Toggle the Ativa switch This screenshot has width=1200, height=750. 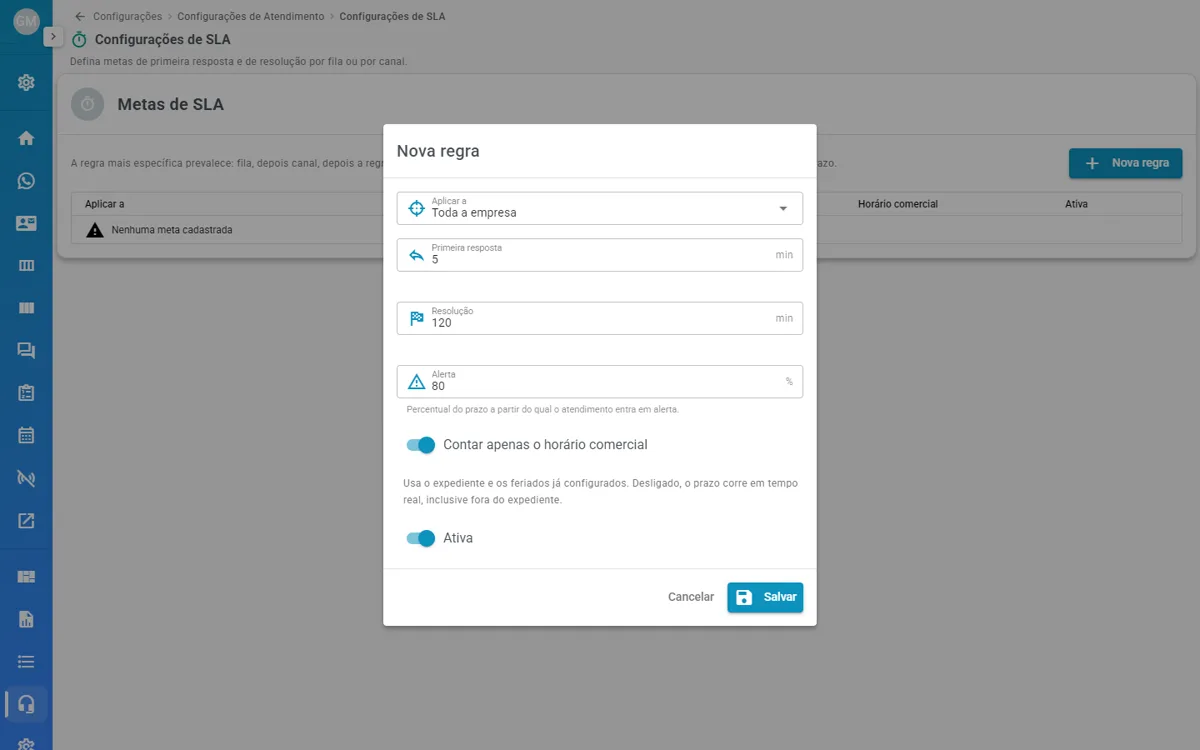[421, 538]
